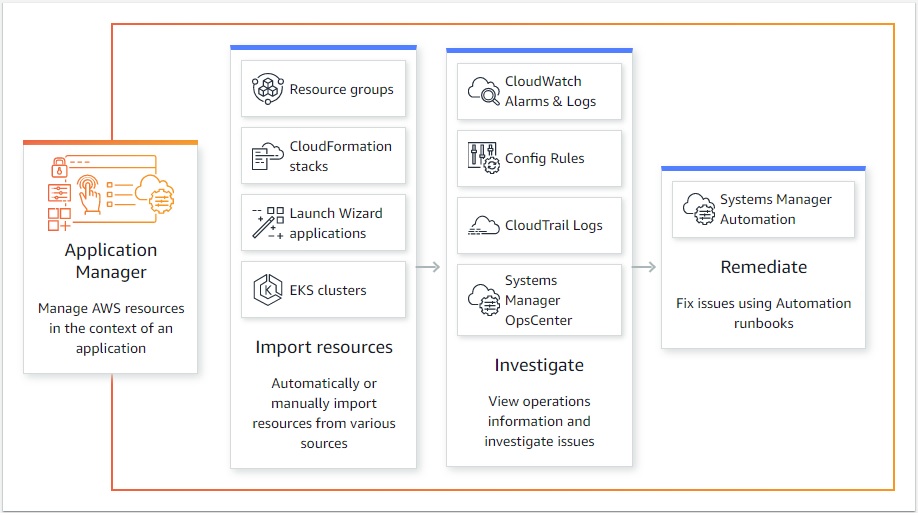Select the "Systems Manager OpsCenter" label
This screenshot has width=918, height=515.
(x=538, y=300)
